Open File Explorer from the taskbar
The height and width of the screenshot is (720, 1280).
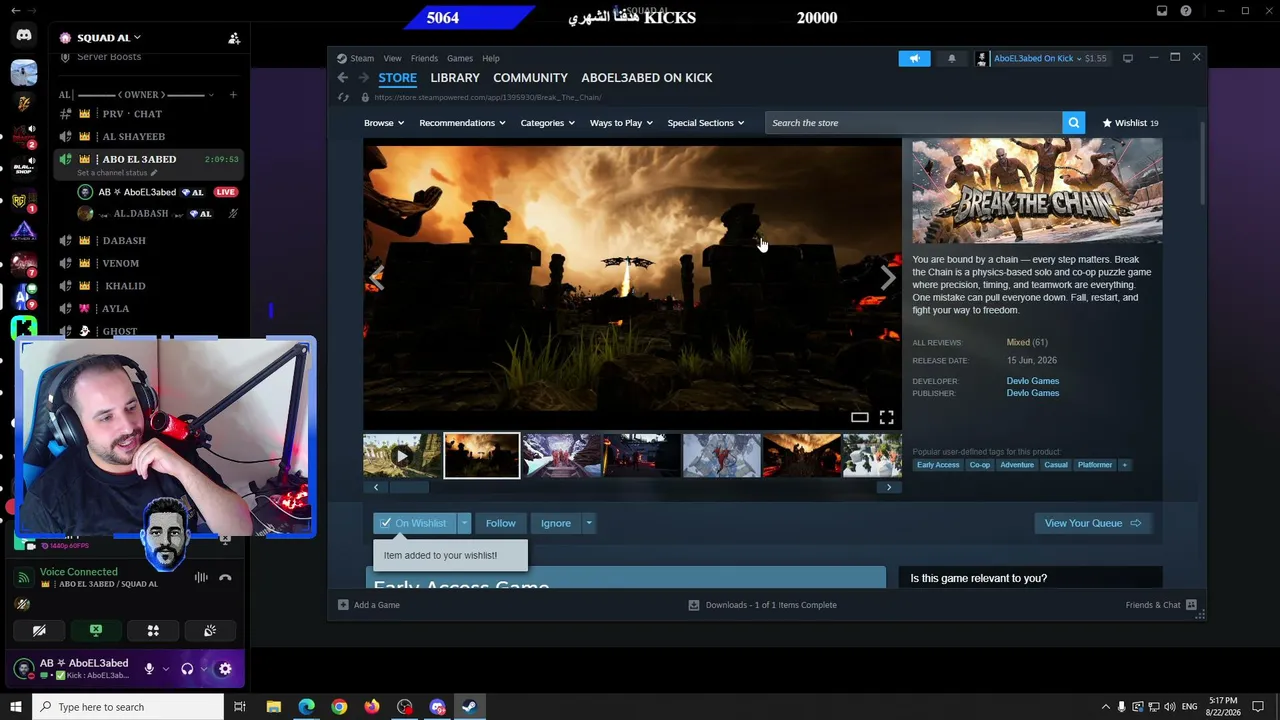click(273, 707)
